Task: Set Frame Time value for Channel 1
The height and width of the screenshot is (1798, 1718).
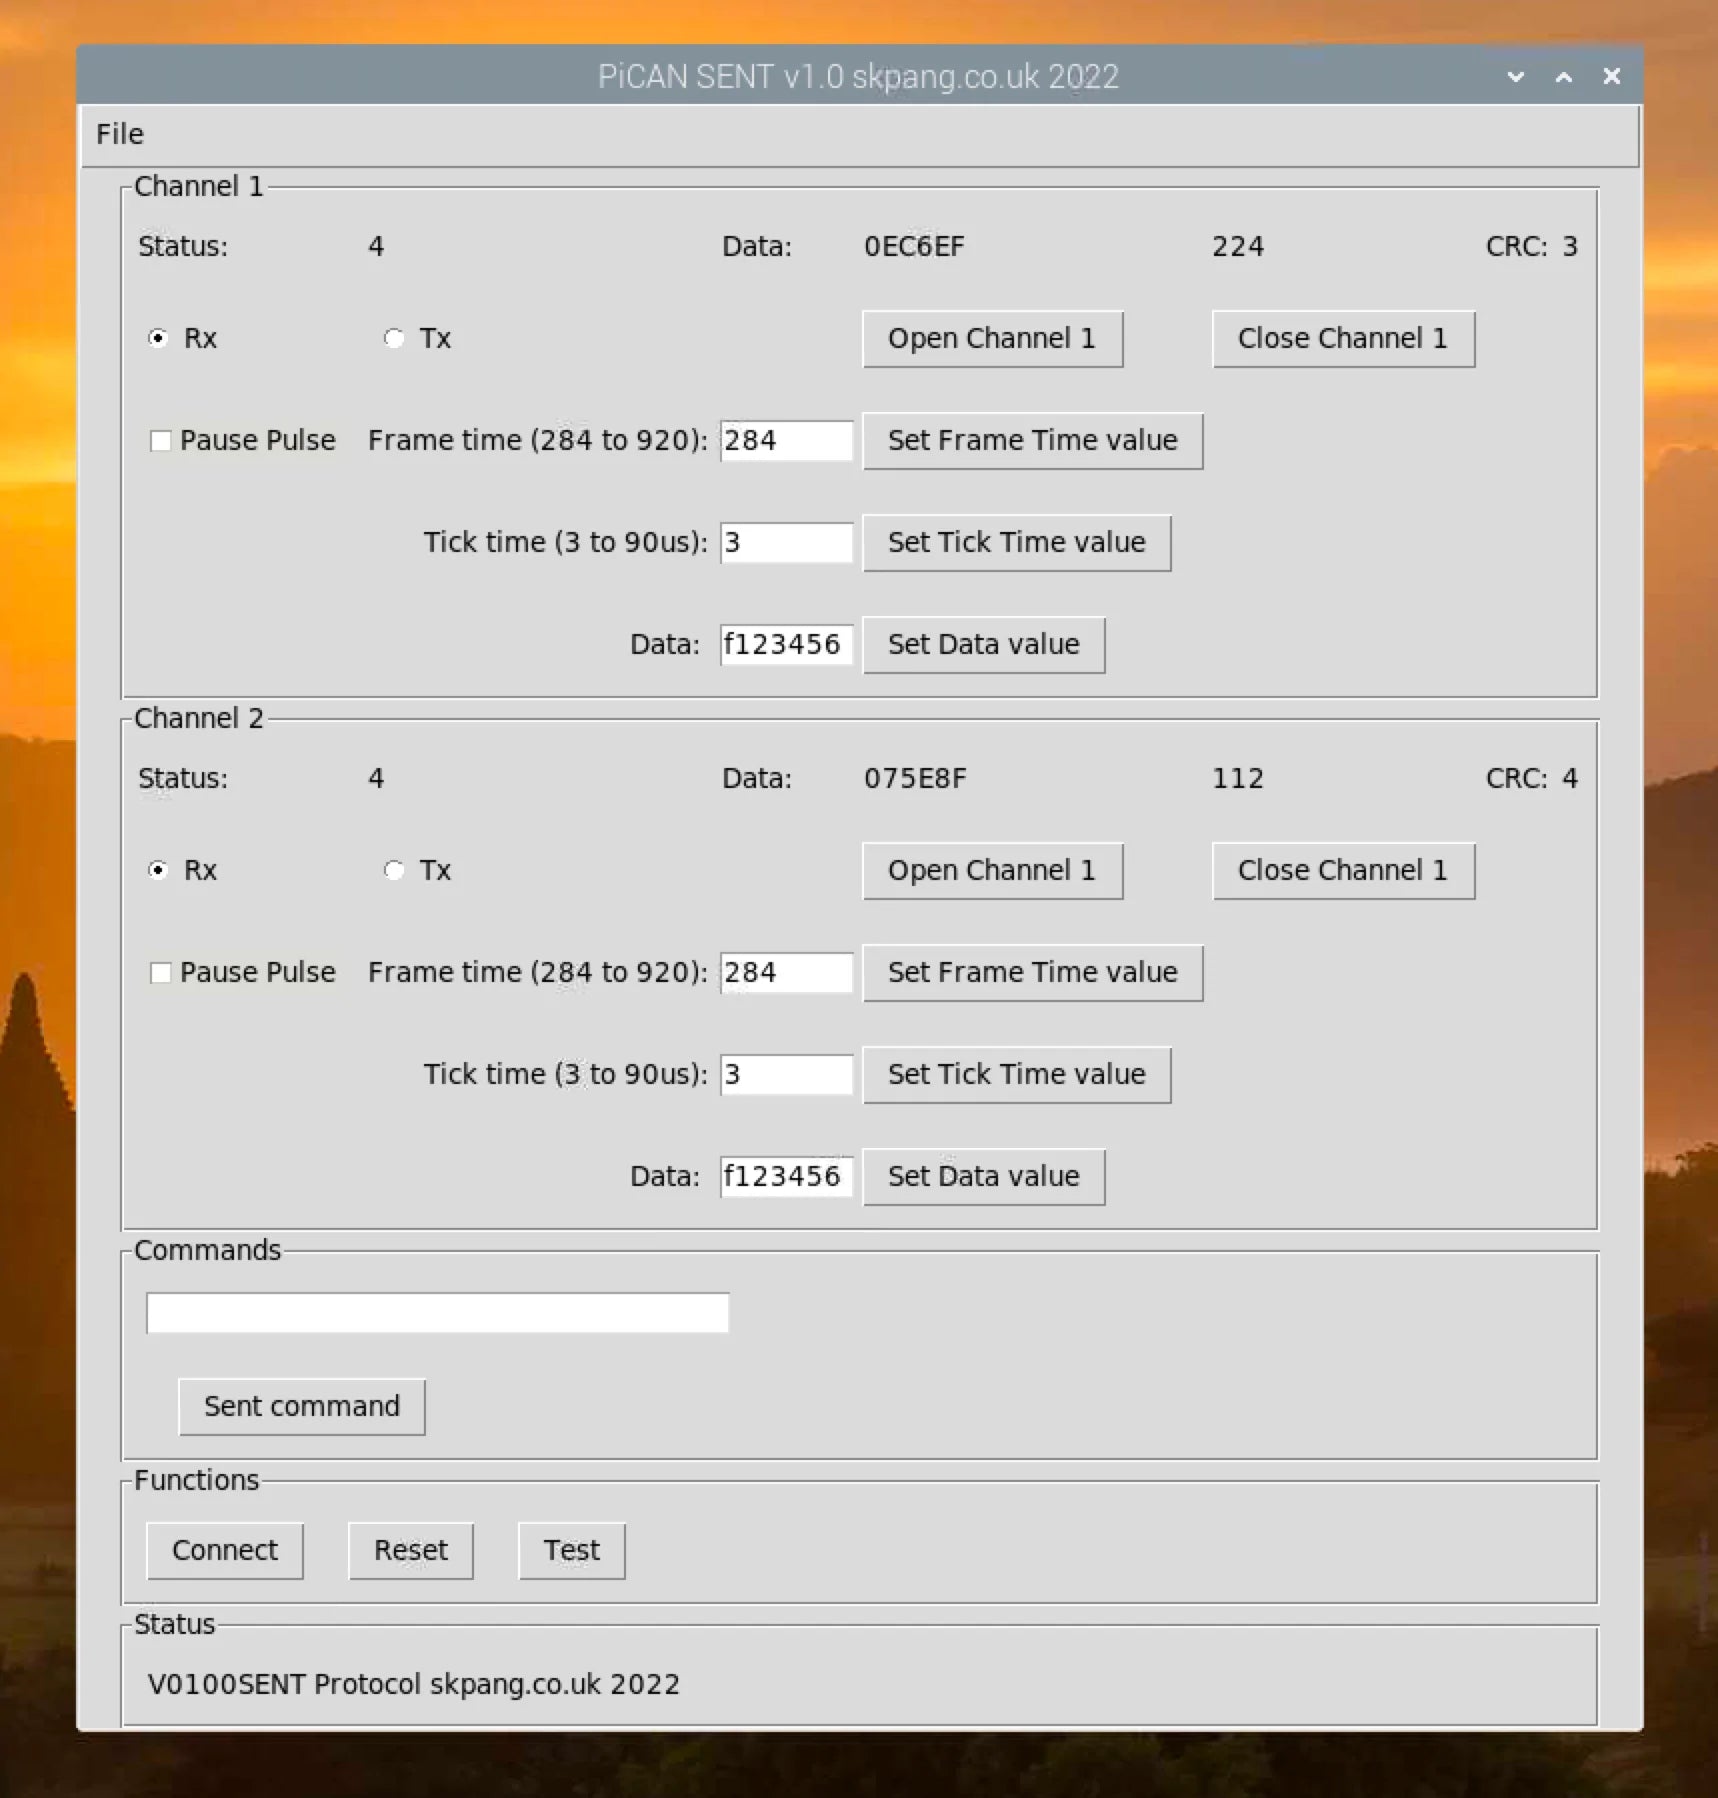Action: 1033,440
